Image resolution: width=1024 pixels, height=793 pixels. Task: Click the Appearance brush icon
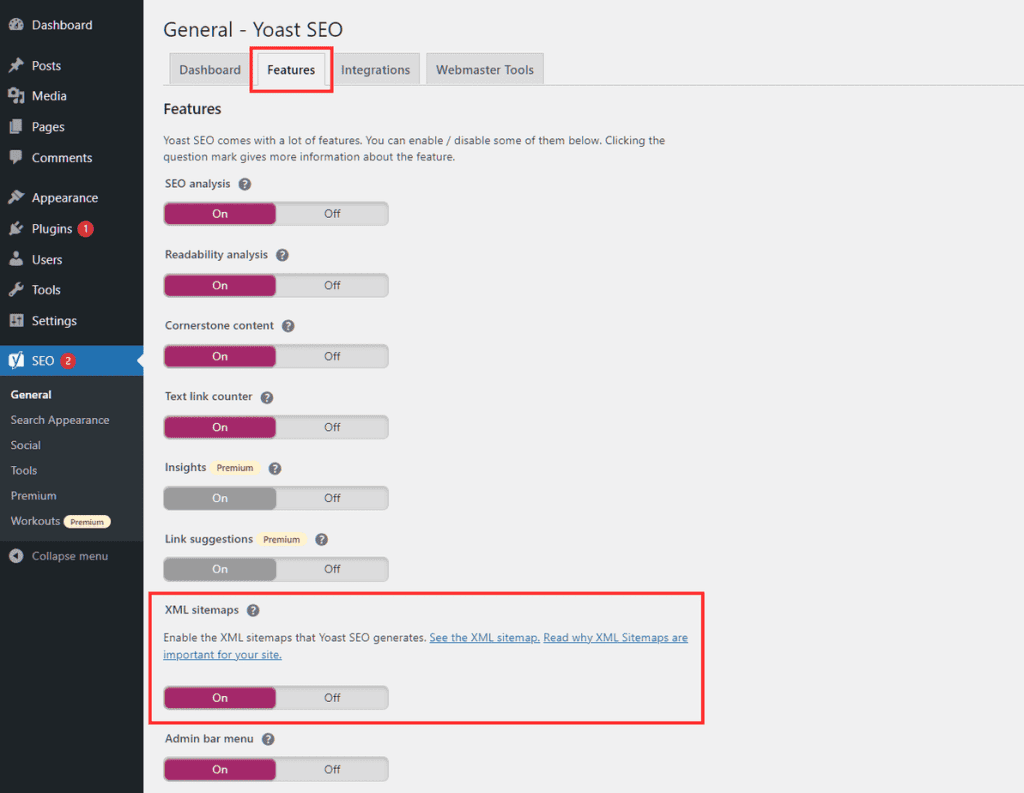pos(16,197)
